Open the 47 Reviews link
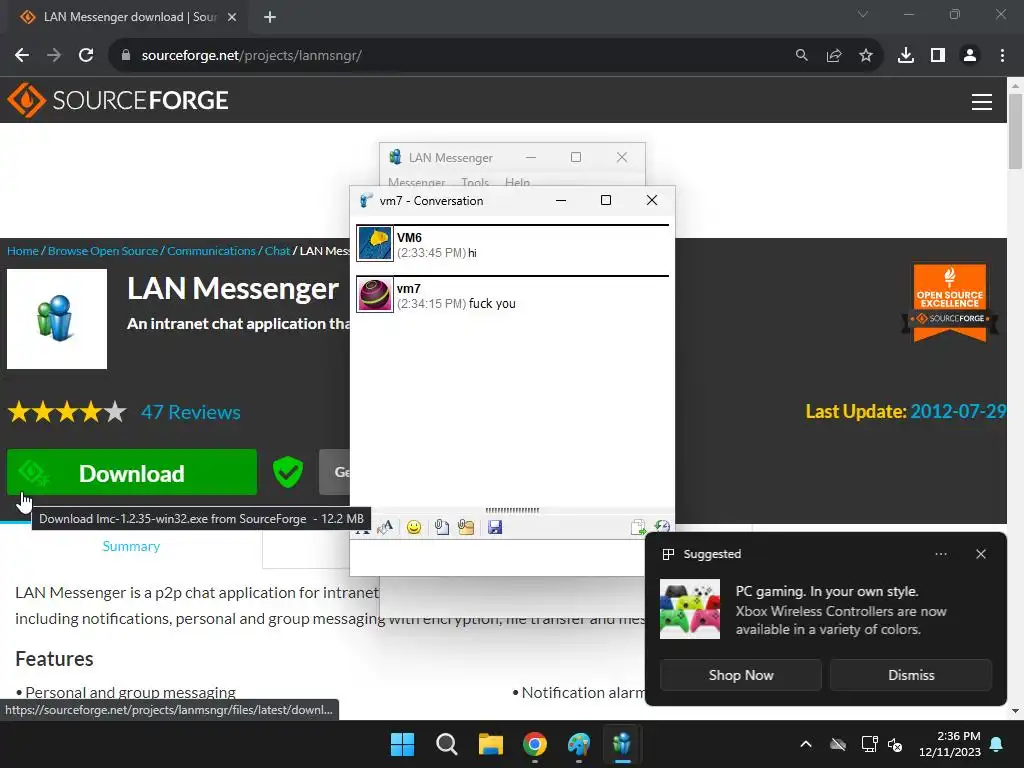Viewport: 1024px width, 768px height. click(x=191, y=412)
